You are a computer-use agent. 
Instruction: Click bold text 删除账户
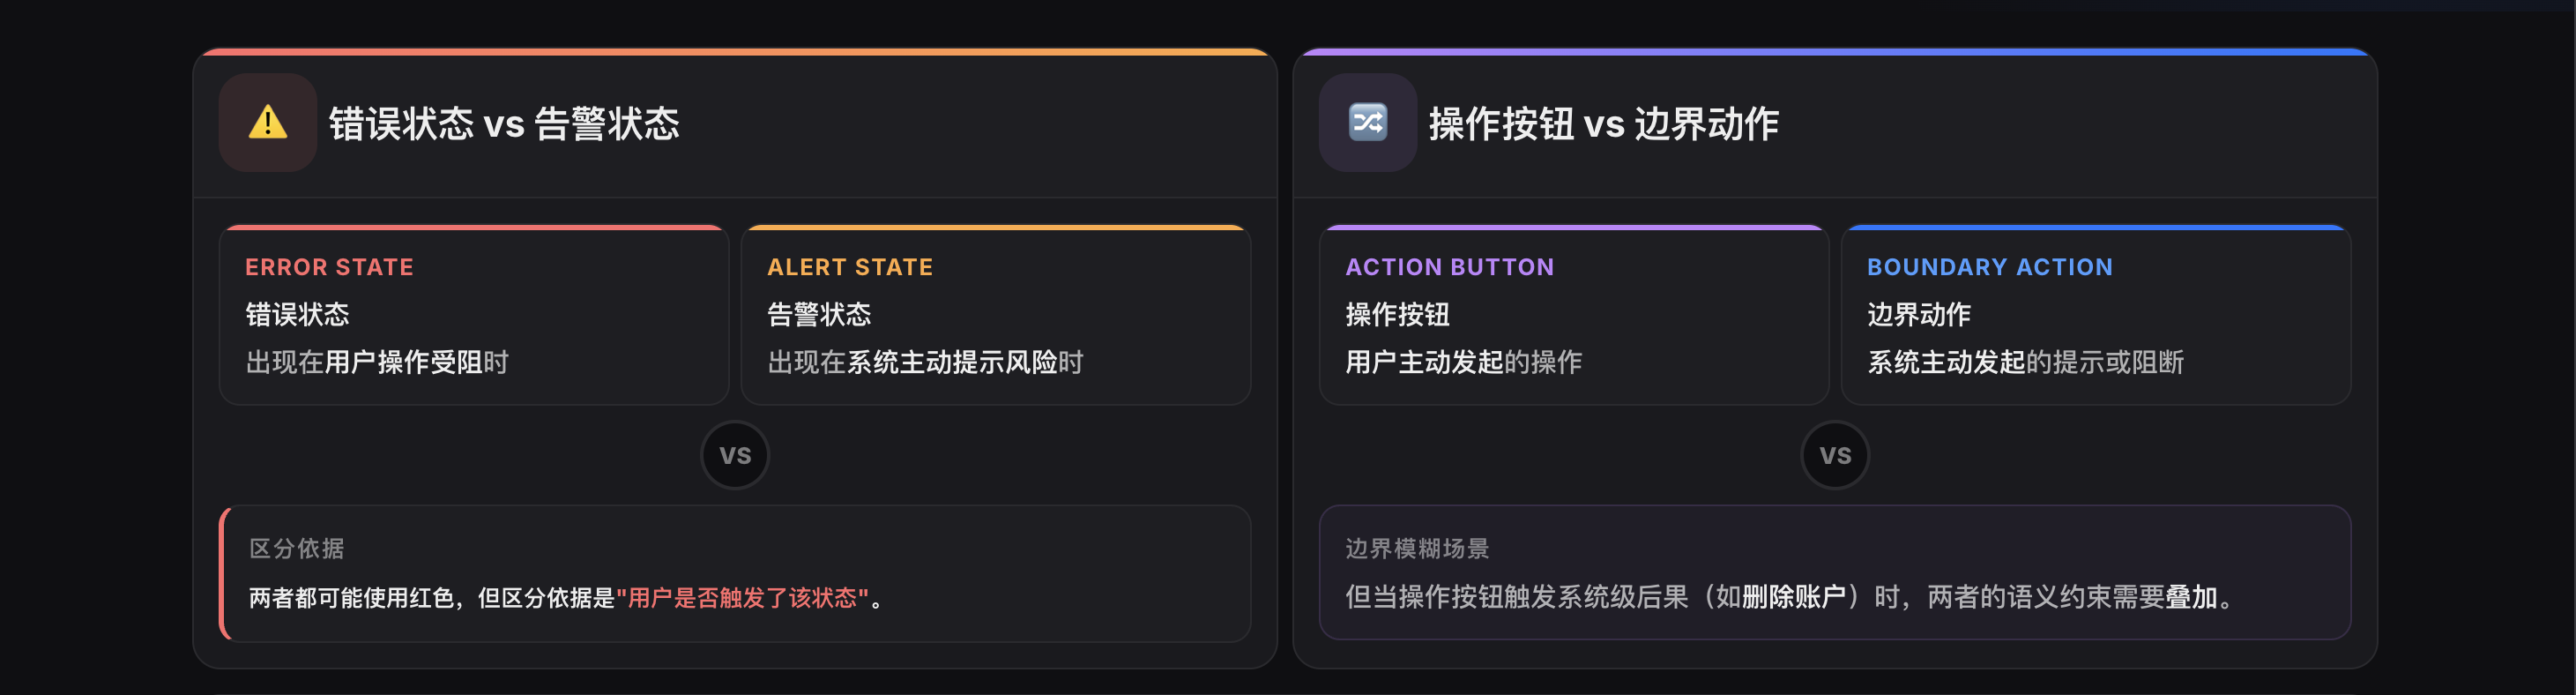1794,597
